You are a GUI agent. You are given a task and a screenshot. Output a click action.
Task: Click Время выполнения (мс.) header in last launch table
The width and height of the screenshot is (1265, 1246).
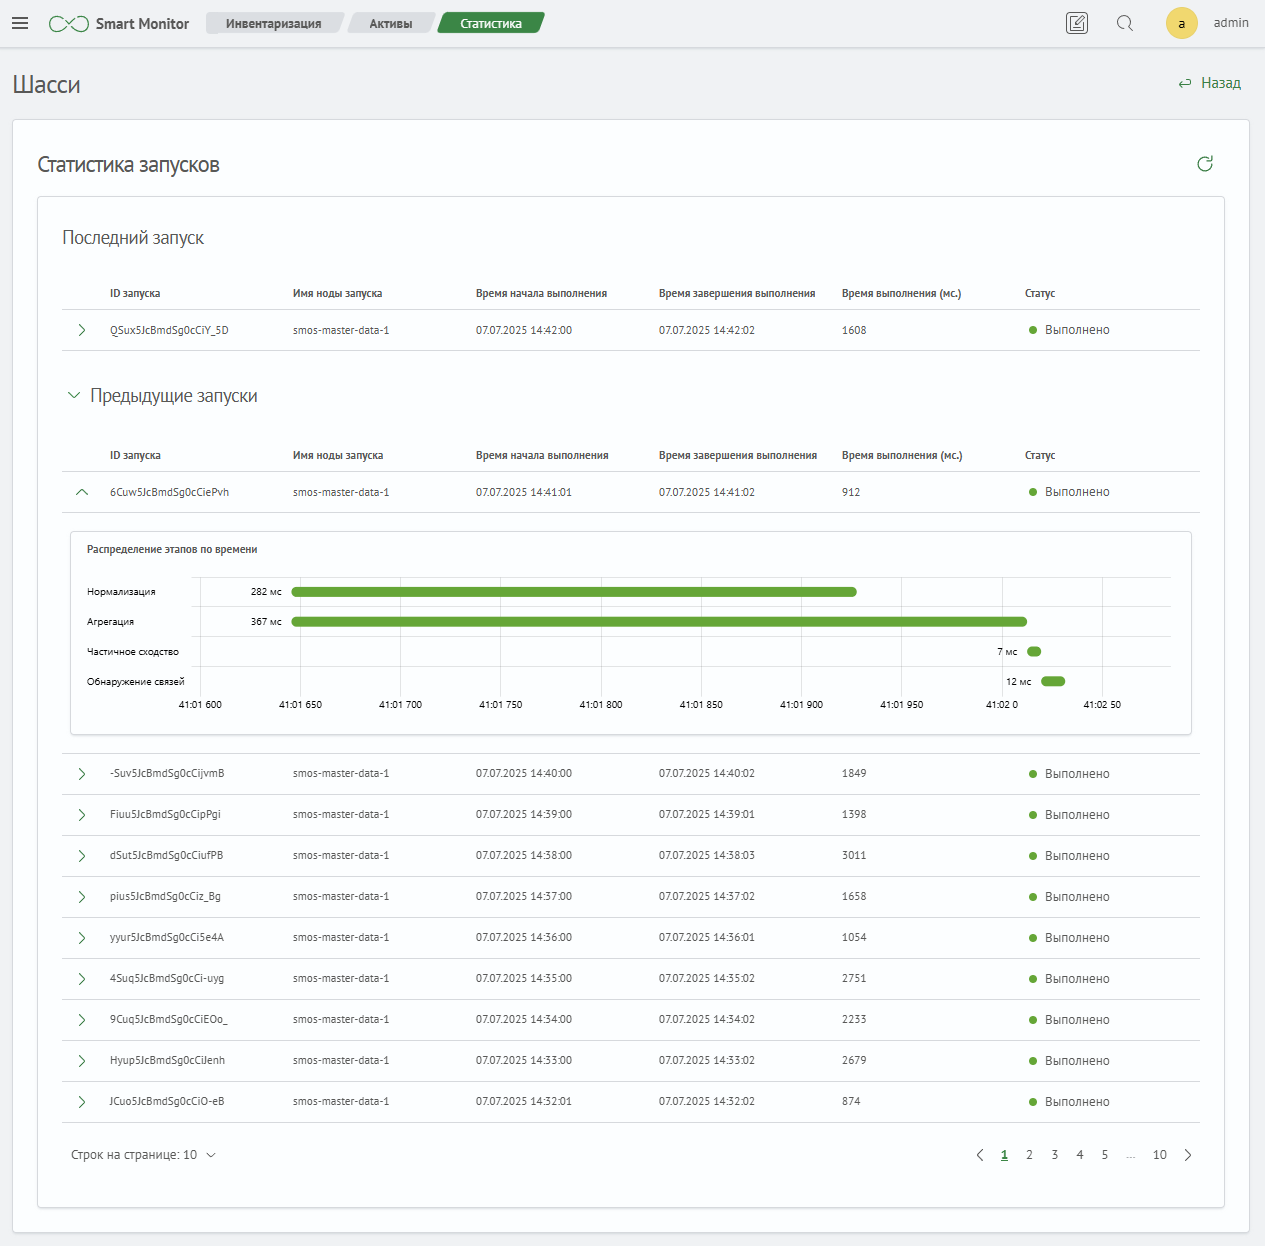901,293
